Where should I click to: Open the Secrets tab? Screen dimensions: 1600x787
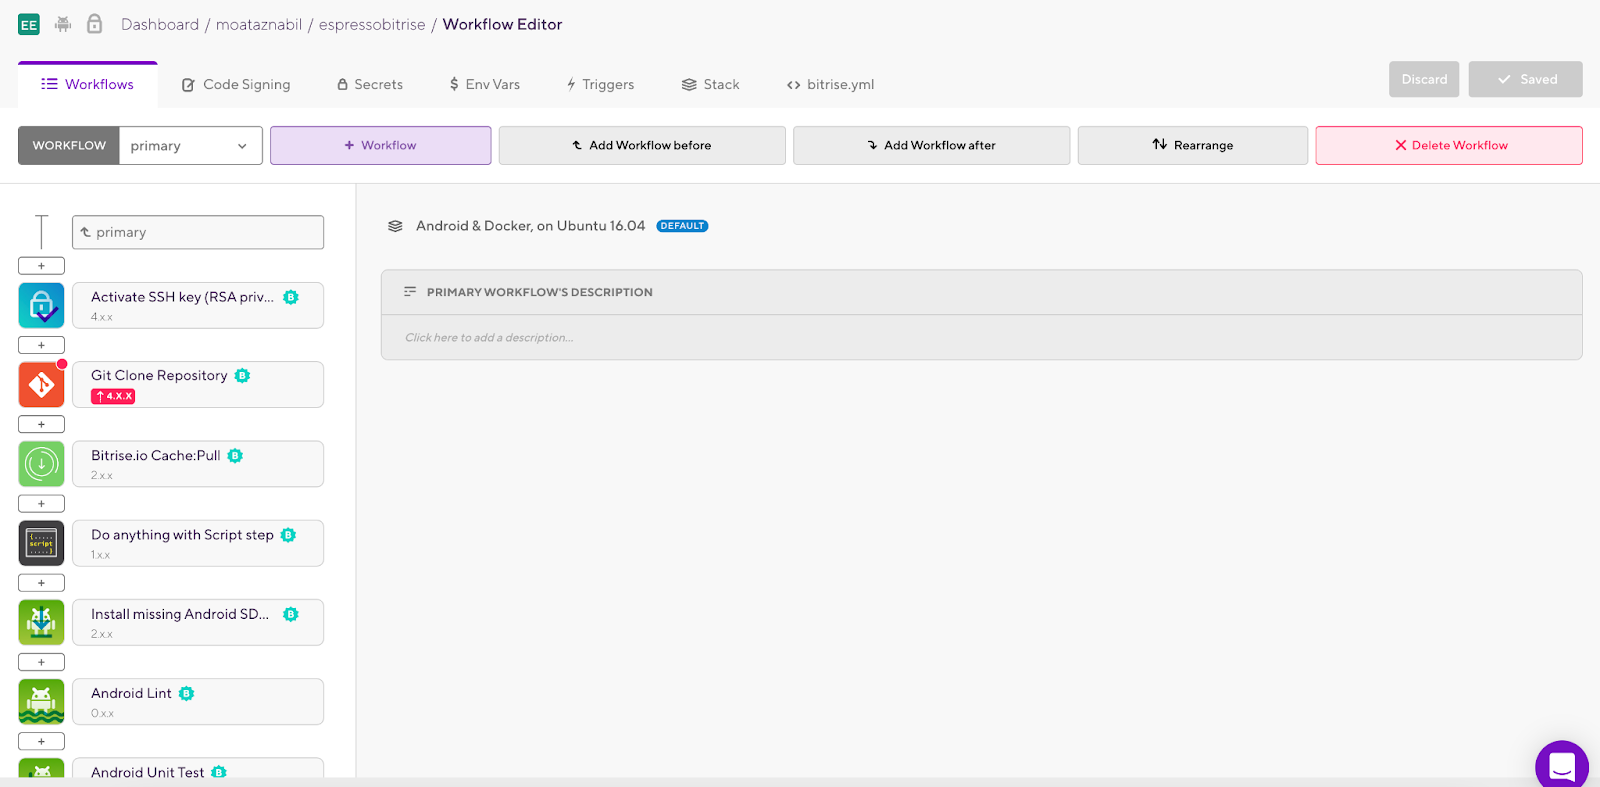[370, 85]
